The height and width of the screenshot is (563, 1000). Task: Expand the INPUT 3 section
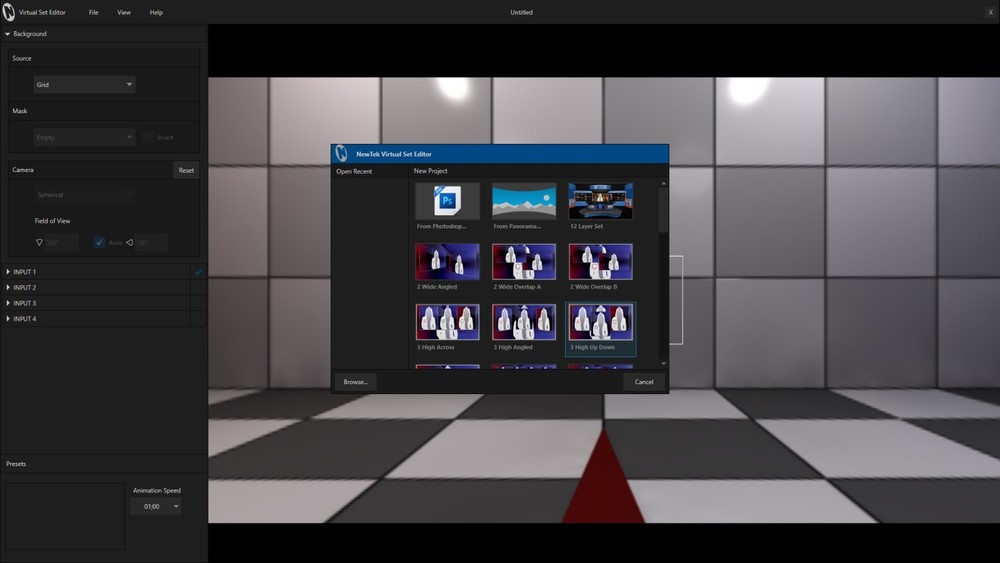[8, 303]
